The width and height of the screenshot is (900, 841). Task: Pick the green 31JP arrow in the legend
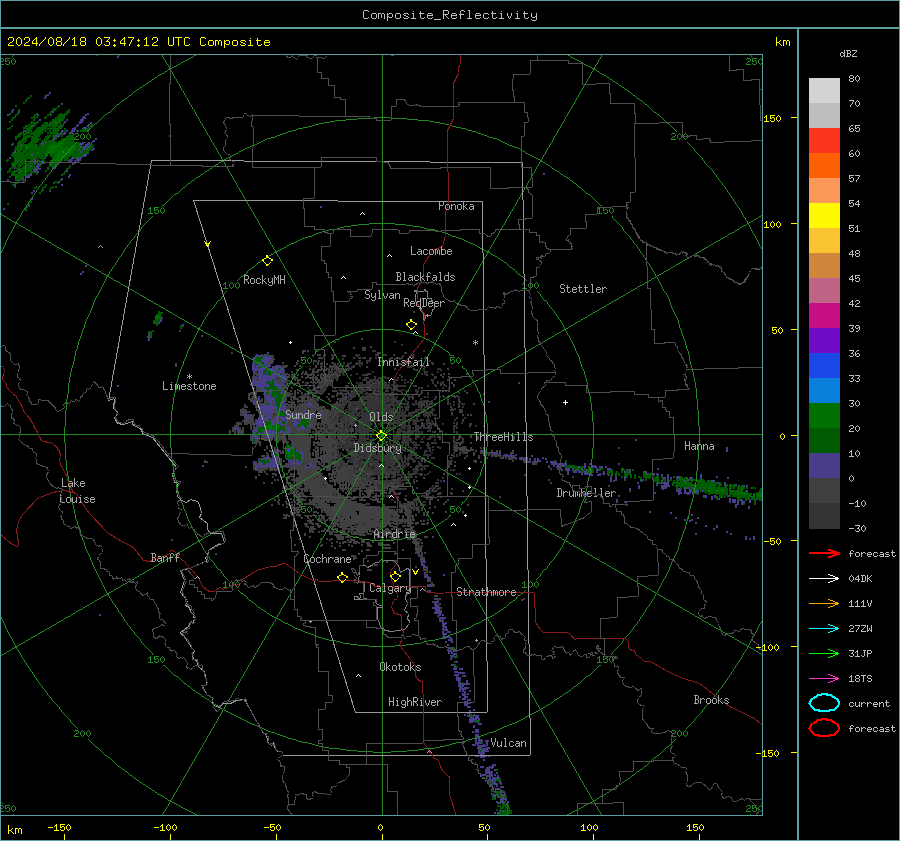point(824,653)
